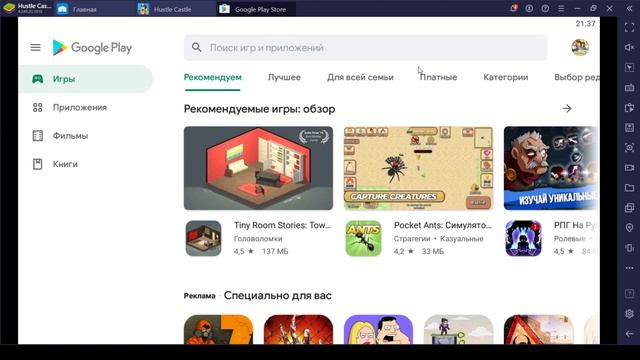Open the gas mask ad game icon
640x360 pixels.
pos(218,329)
